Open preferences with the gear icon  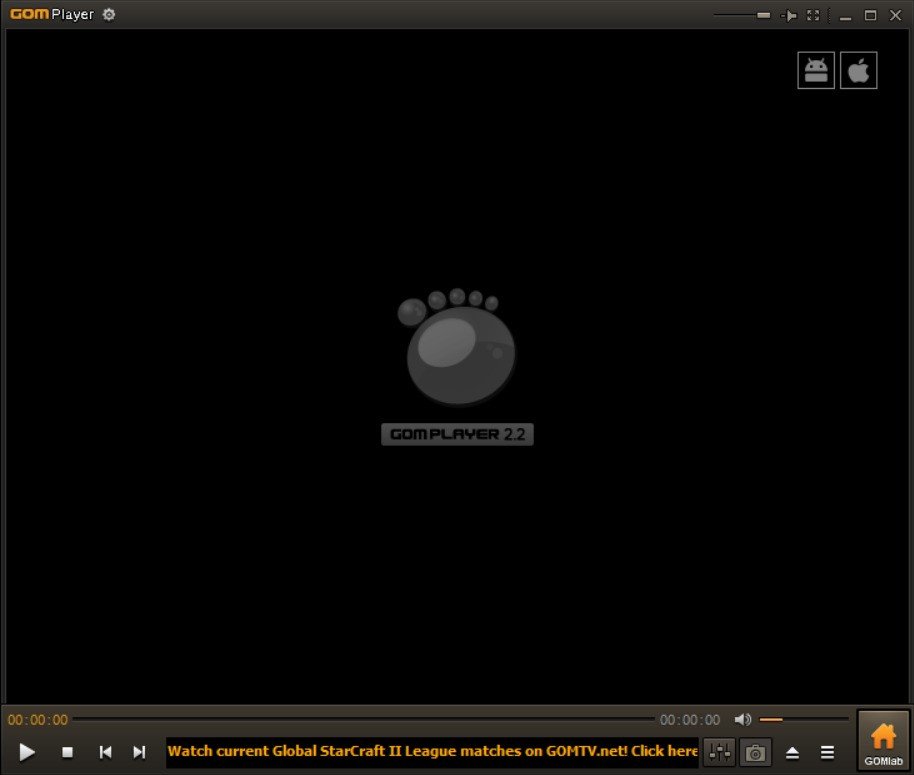109,15
